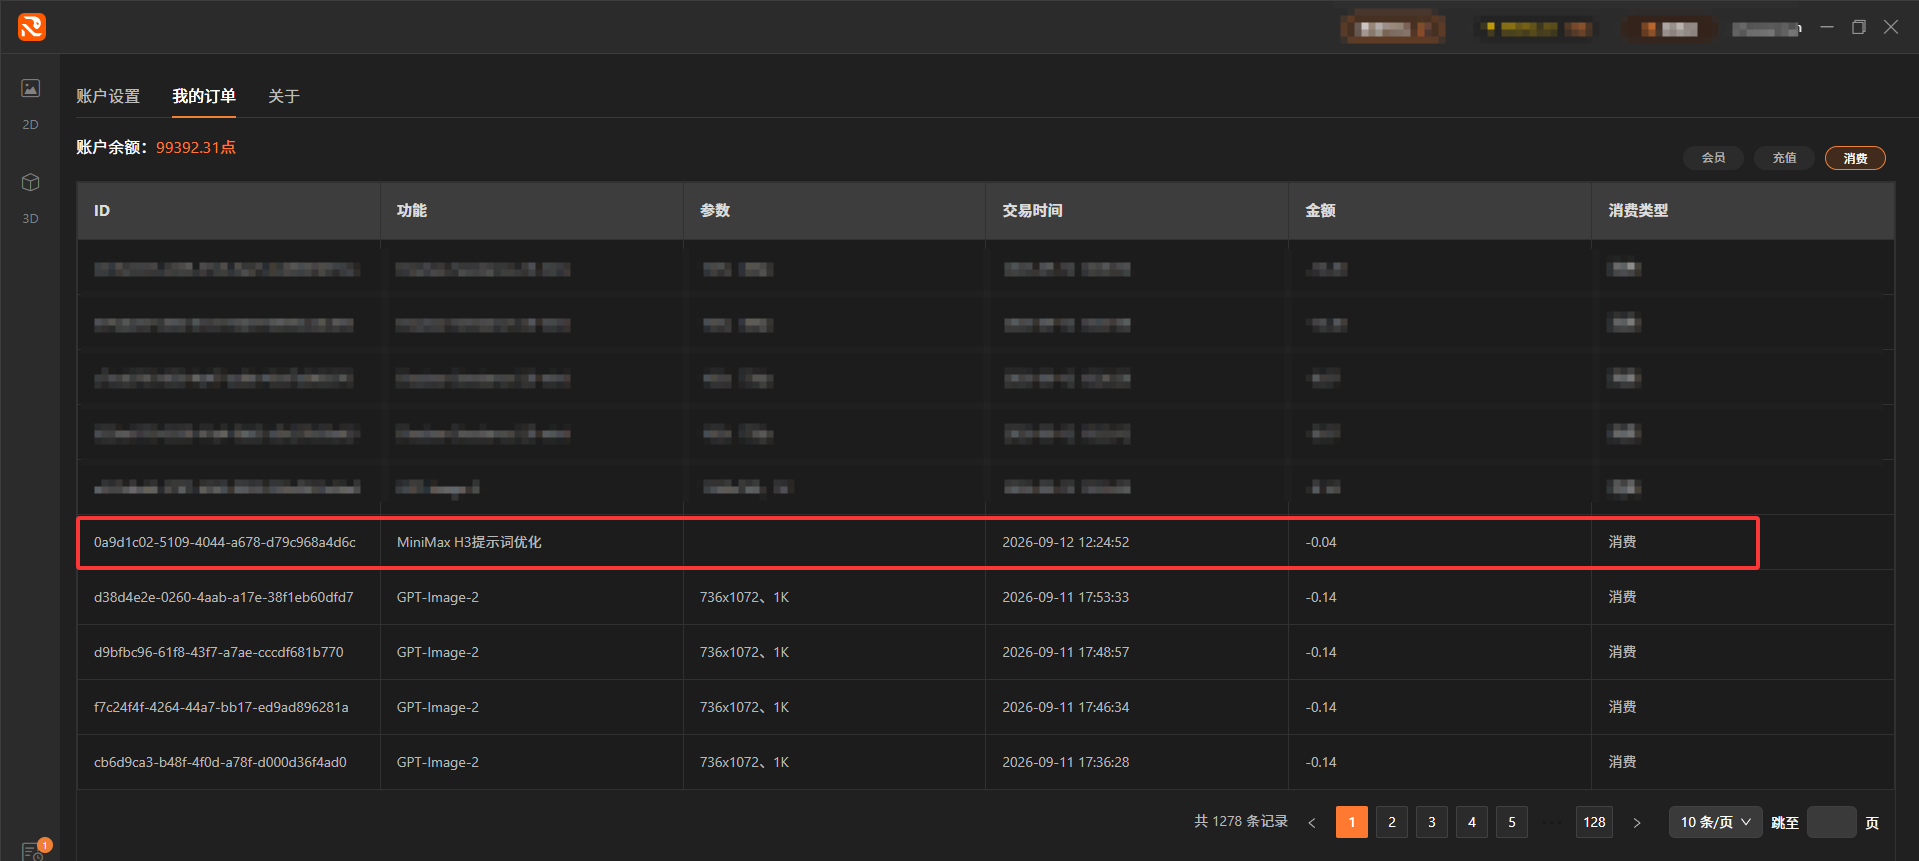The image size is (1919, 861).
Task: Click the timestamp 2026-09-12 12:24:52
Action: [1066, 542]
